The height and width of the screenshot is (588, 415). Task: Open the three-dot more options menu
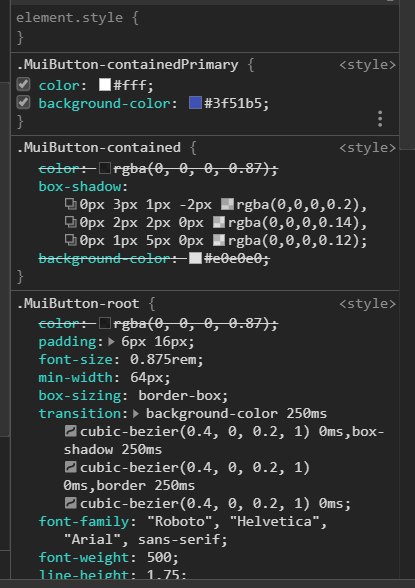click(380, 118)
